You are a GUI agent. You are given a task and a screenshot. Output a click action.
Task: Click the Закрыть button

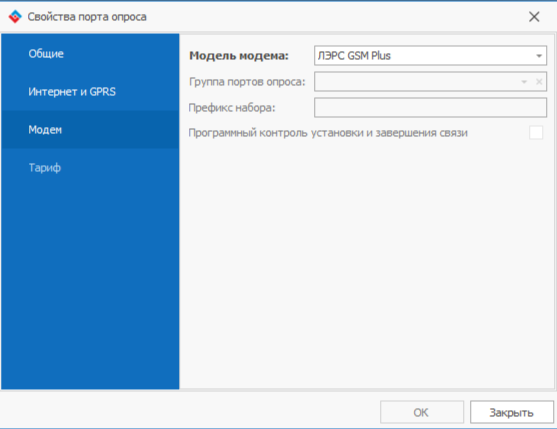512,412
